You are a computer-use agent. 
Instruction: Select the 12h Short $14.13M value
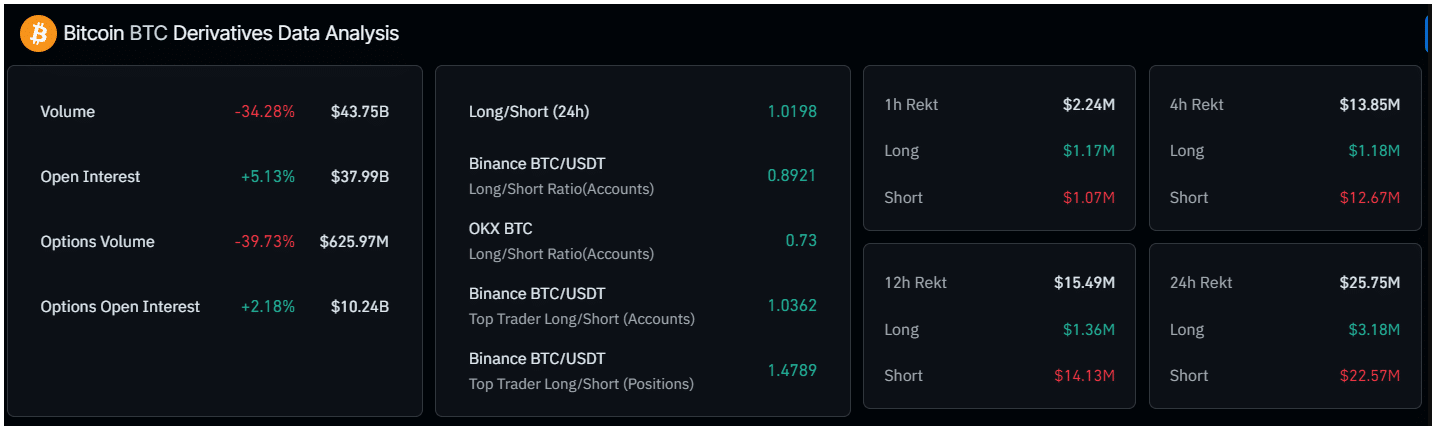pyautogui.click(x=1085, y=376)
